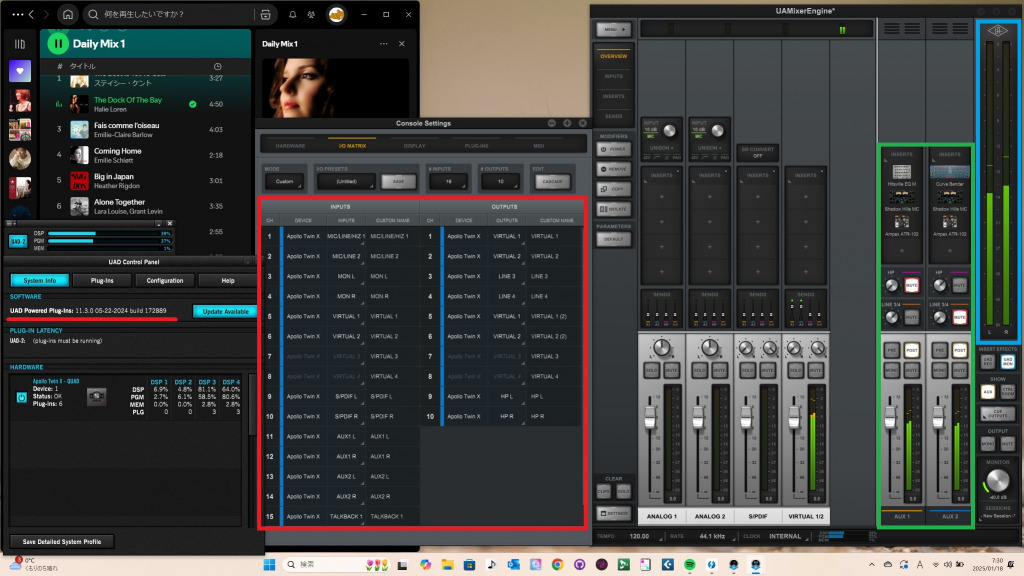This screenshot has height=576, width=1024.
Task: Toggle PRE on the AUX 1 channel
Action: [x=890, y=350]
